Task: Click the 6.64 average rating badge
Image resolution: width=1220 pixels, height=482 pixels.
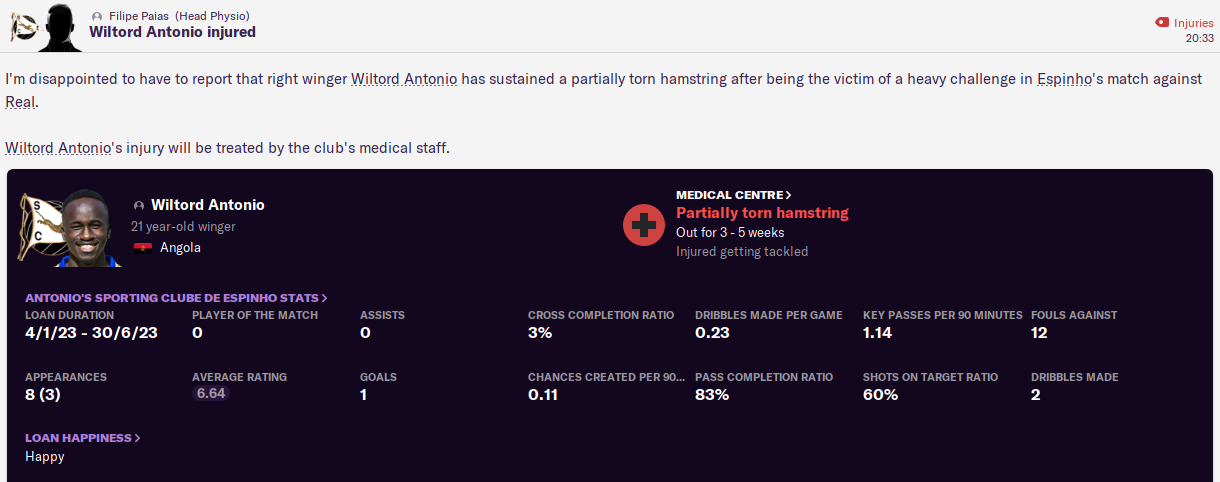Action: click(x=210, y=394)
